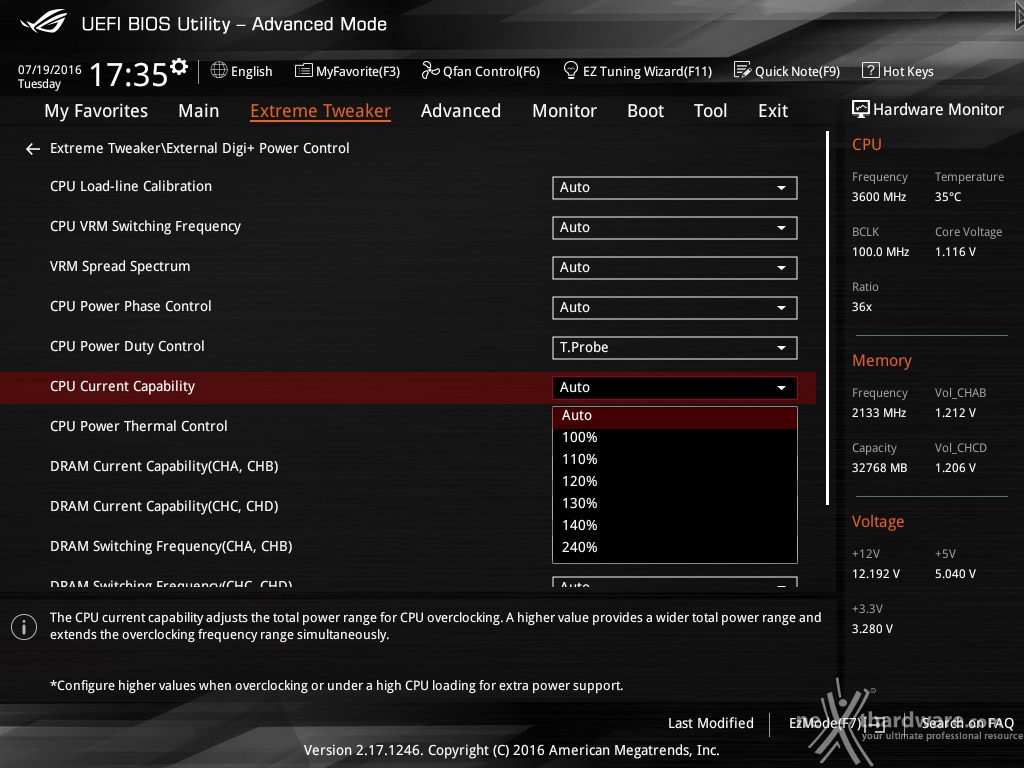Screen dimensions: 1024x768
Task: Click the Quick Note pencil icon
Action: tap(743, 70)
